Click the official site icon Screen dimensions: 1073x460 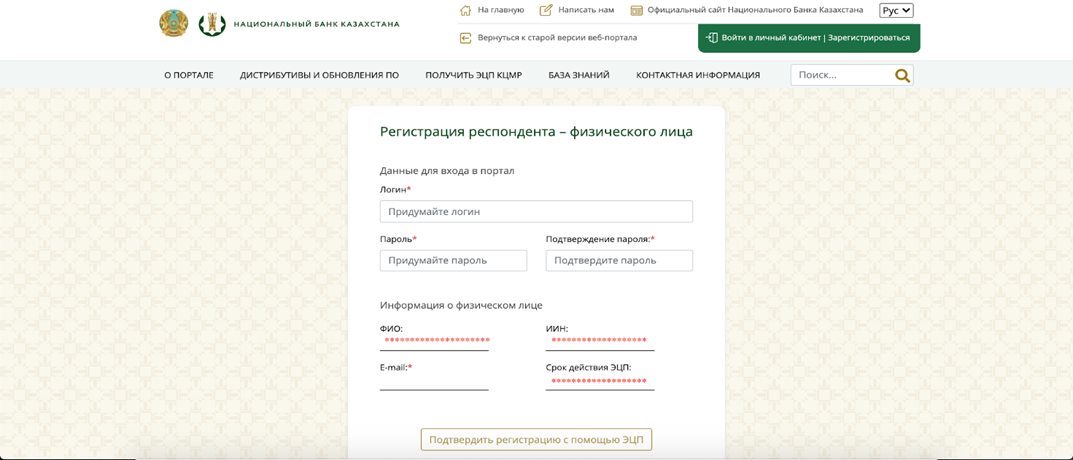tap(637, 10)
